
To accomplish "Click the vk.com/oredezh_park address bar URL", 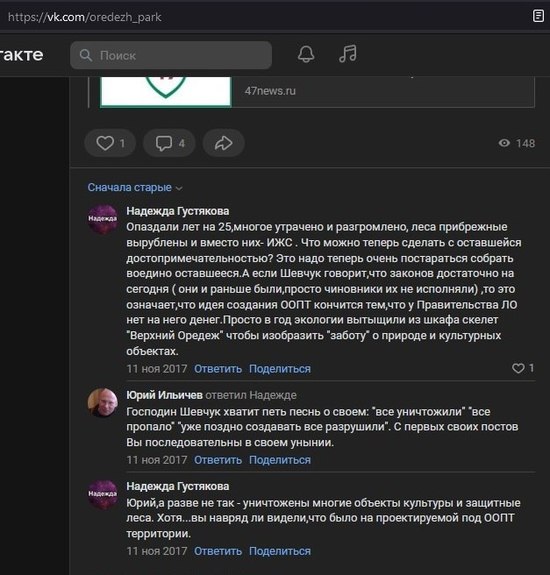I will pyautogui.click(x=85, y=17).
